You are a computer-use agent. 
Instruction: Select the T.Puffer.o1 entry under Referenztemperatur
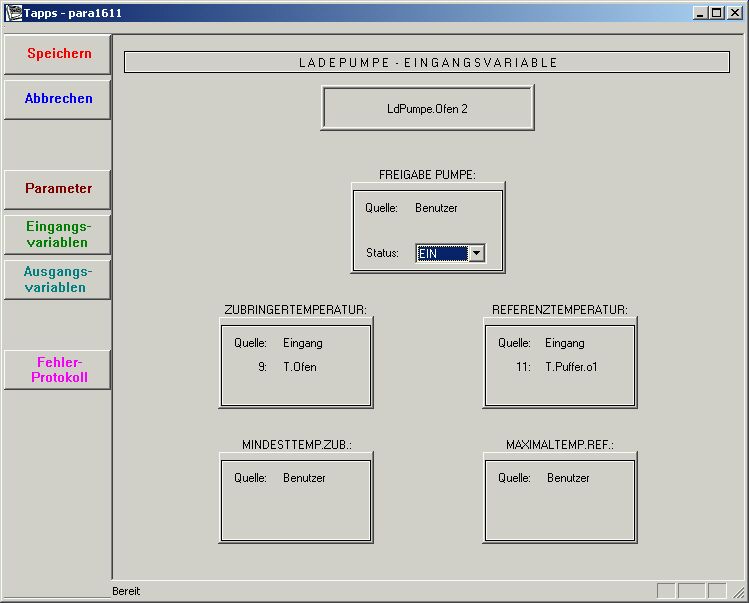pos(571,367)
